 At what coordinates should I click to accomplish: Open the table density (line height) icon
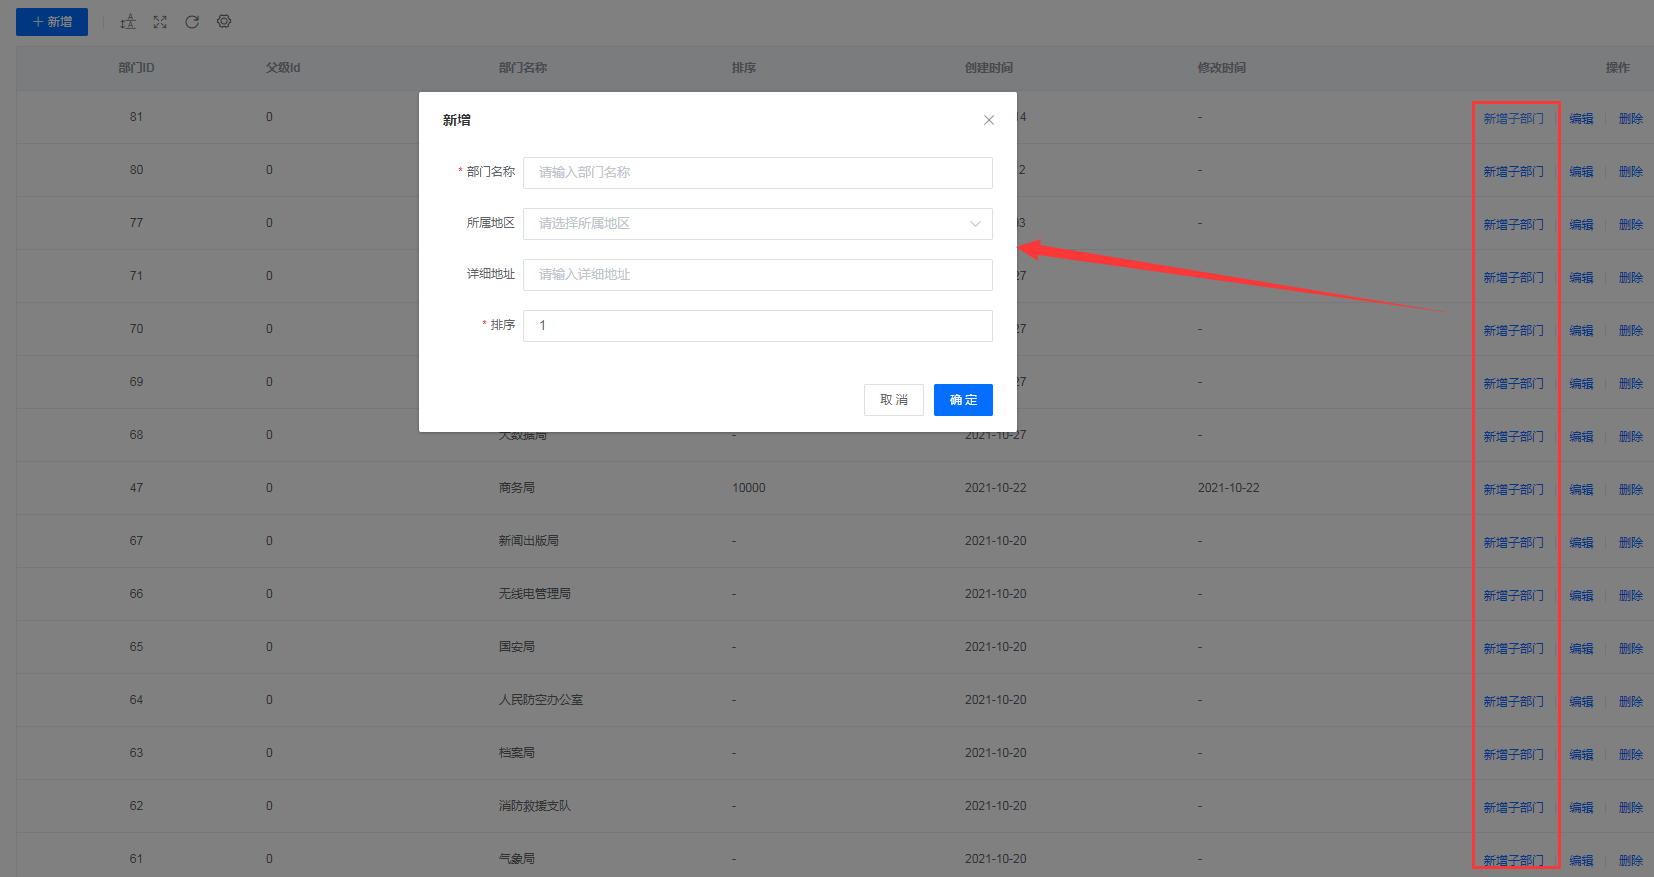coord(128,22)
